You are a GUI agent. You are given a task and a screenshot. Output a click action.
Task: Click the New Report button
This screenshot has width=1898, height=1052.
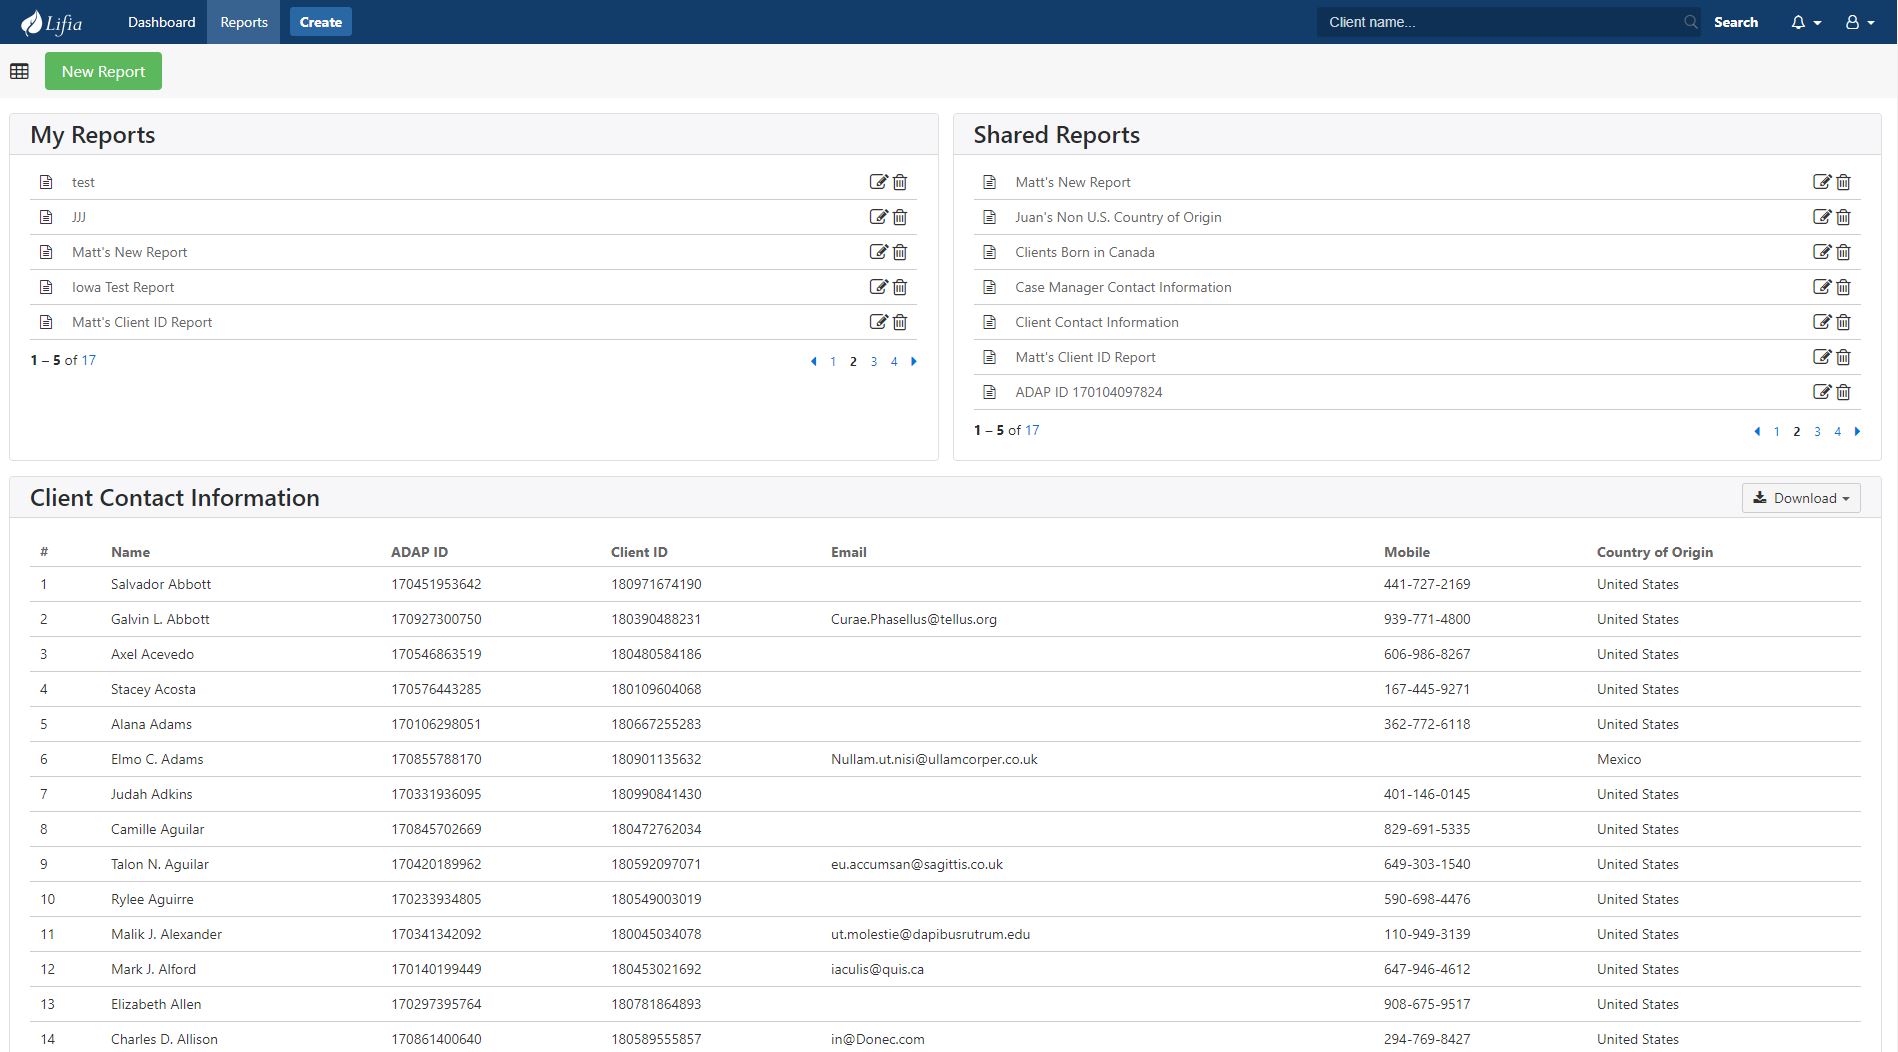click(x=103, y=71)
